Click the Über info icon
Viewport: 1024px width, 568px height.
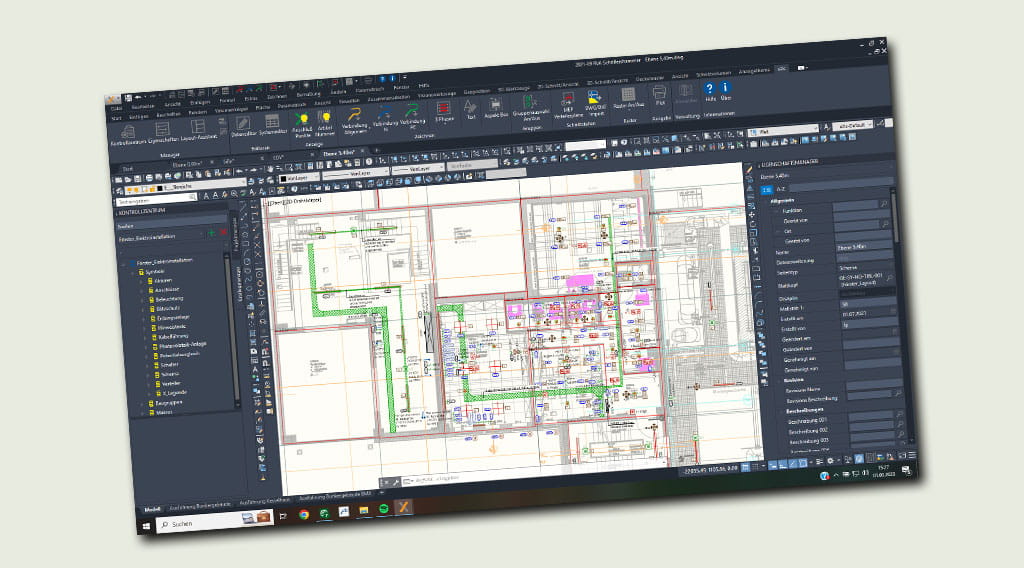[726, 89]
